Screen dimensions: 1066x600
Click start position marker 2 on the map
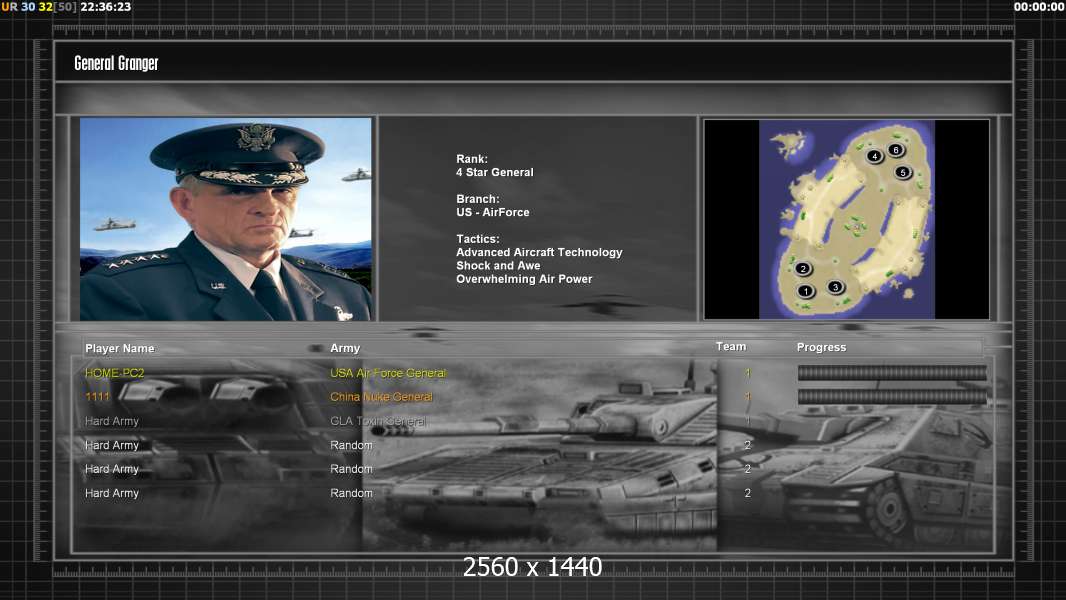click(803, 268)
